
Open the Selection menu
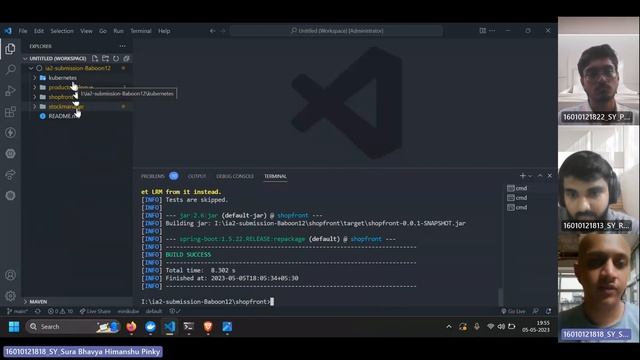(62, 31)
